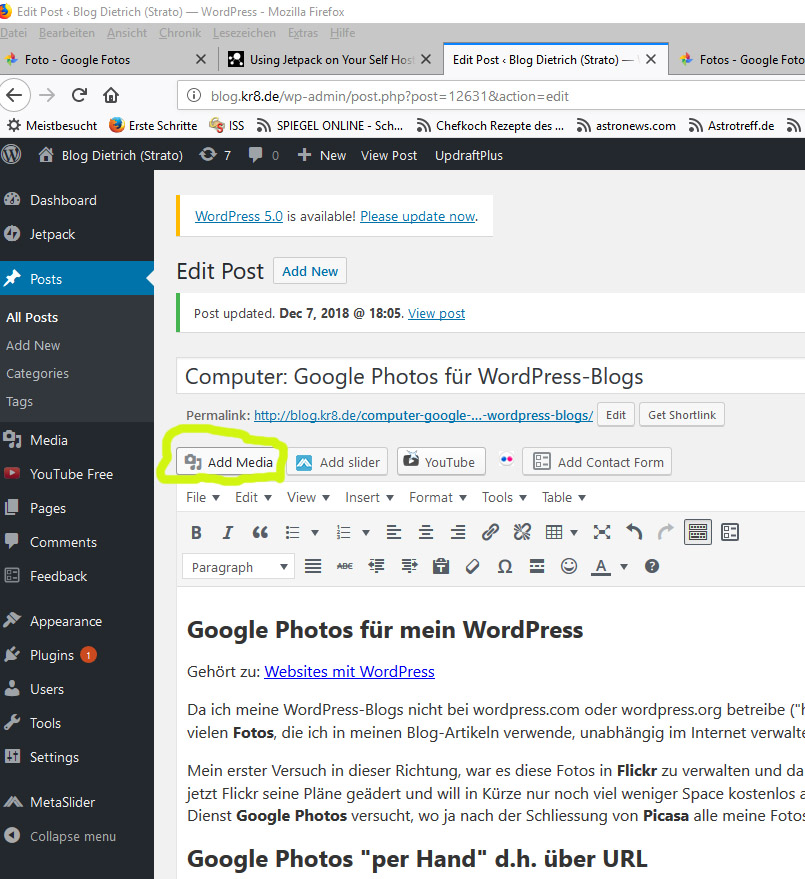Open the Insert menu in the editor
The height and width of the screenshot is (879, 805).
368,497
